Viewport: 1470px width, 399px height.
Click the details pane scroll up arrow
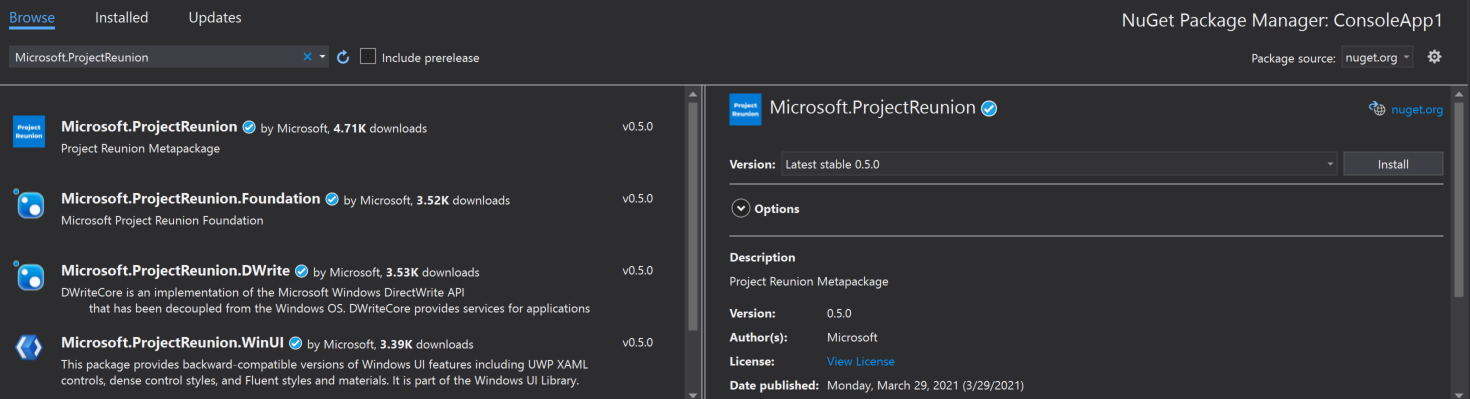[1459, 93]
